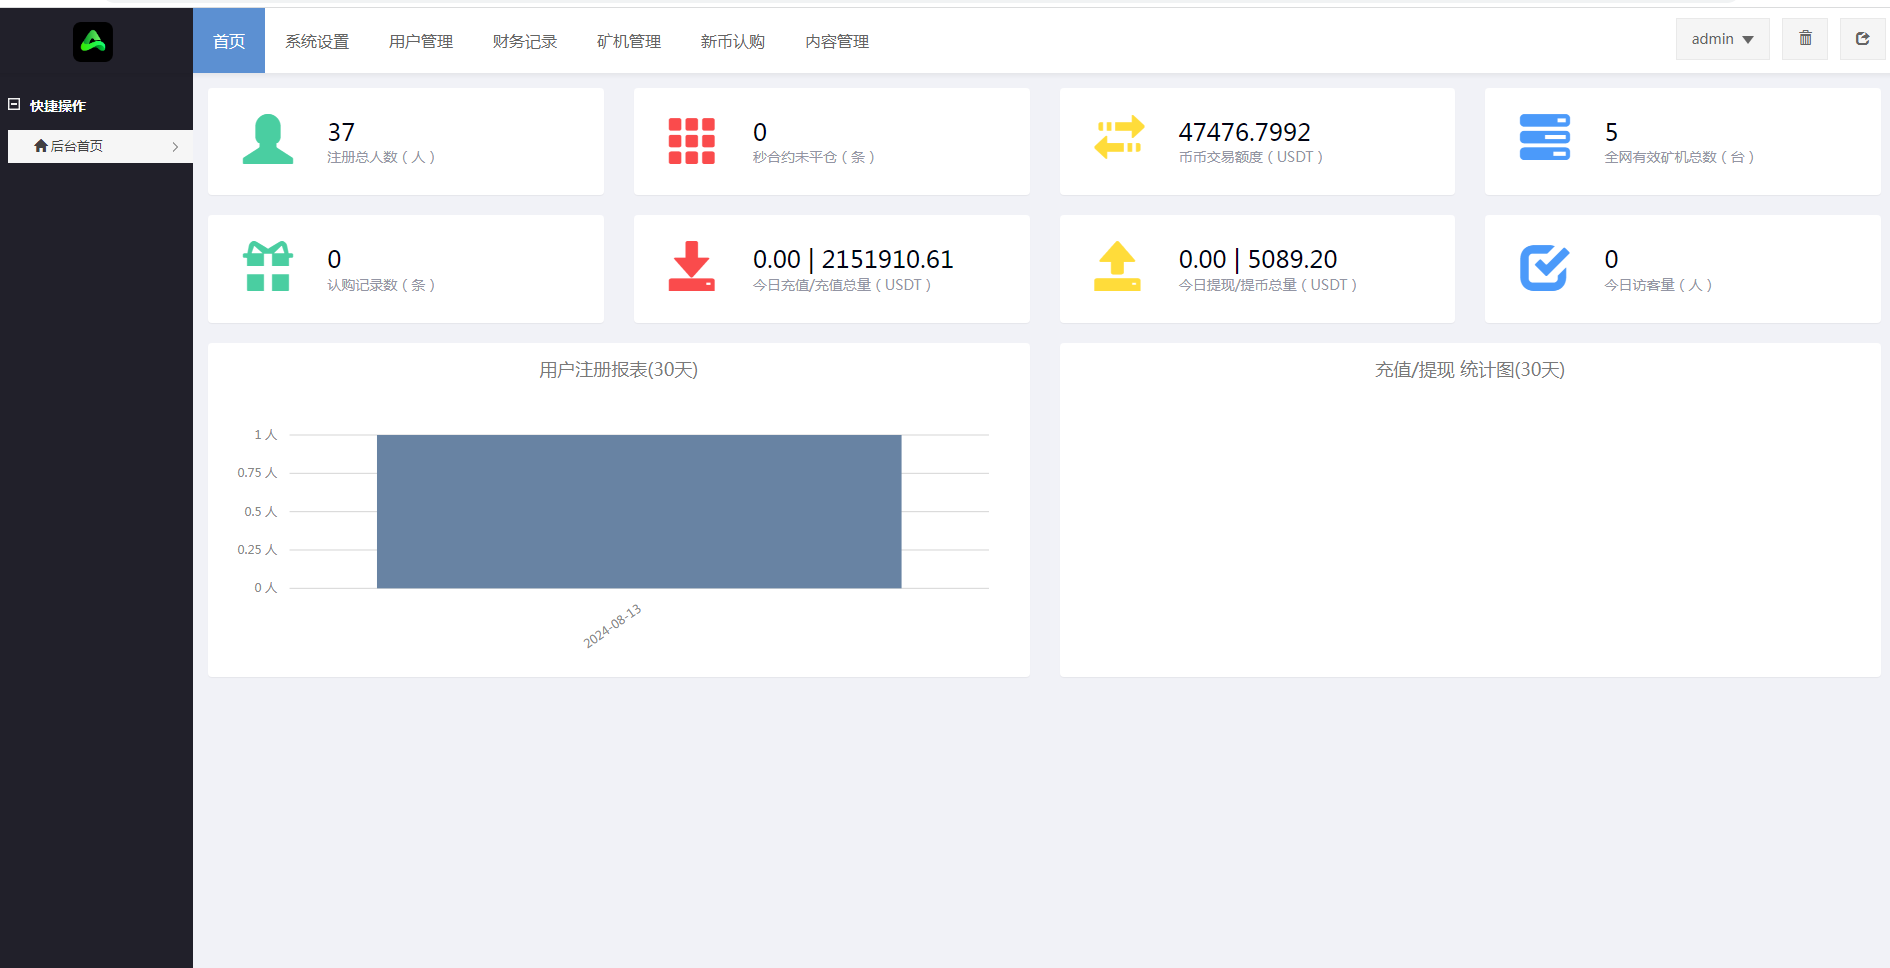Image resolution: width=1890 pixels, height=968 pixels.
Task: Open 新币认购 in the top navigation
Action: (x=733, y=41)
